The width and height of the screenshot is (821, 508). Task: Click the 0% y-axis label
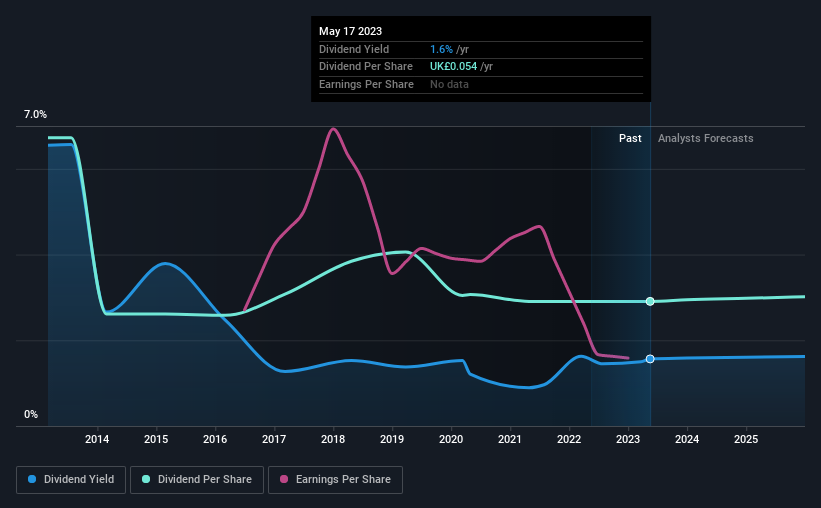tap(31, 414)
